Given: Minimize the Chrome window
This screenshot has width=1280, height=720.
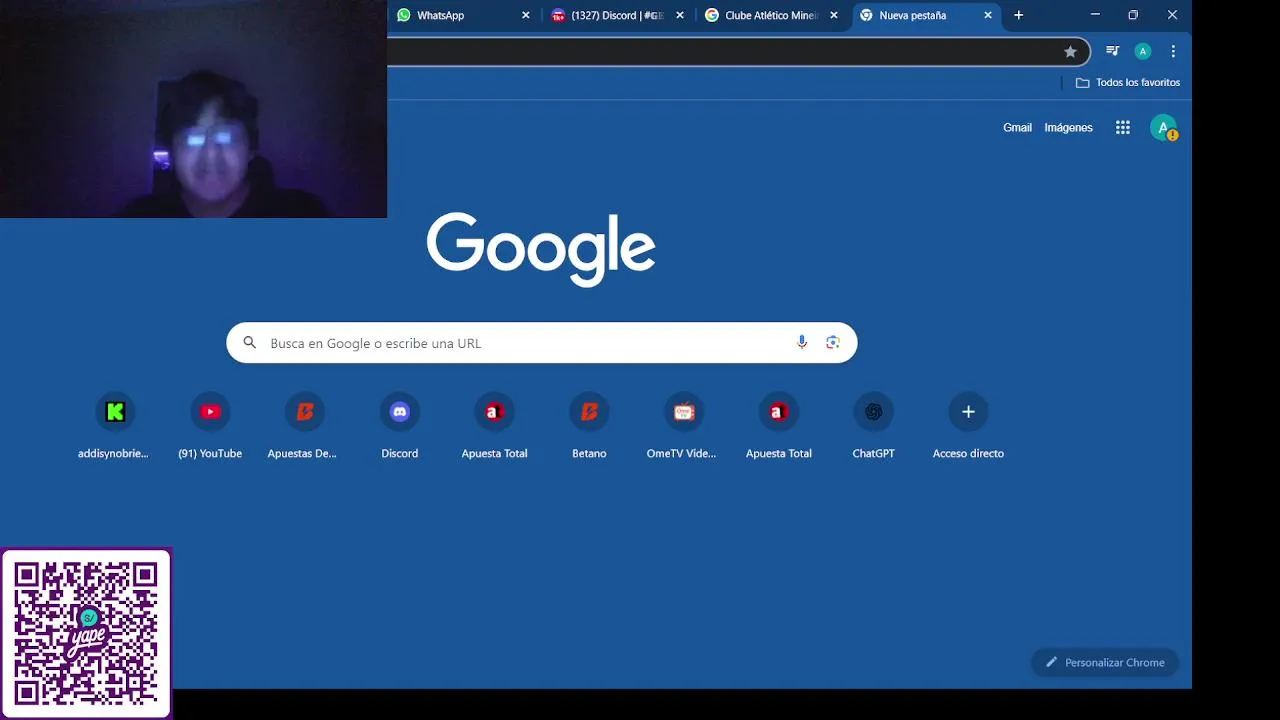Looking at the screenshot, I should point(1095,15).
